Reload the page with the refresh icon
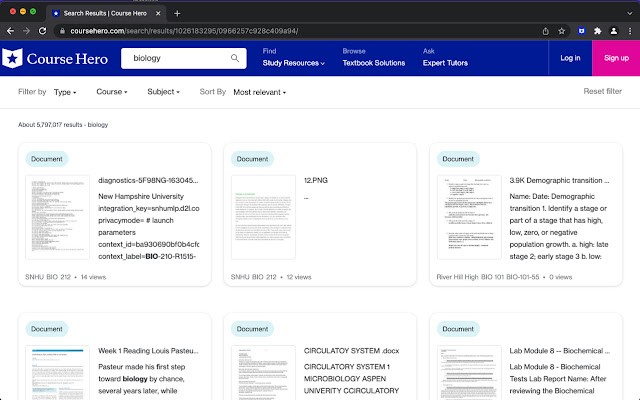This screenshot has height=400, width=640. (x=42, y=31)
